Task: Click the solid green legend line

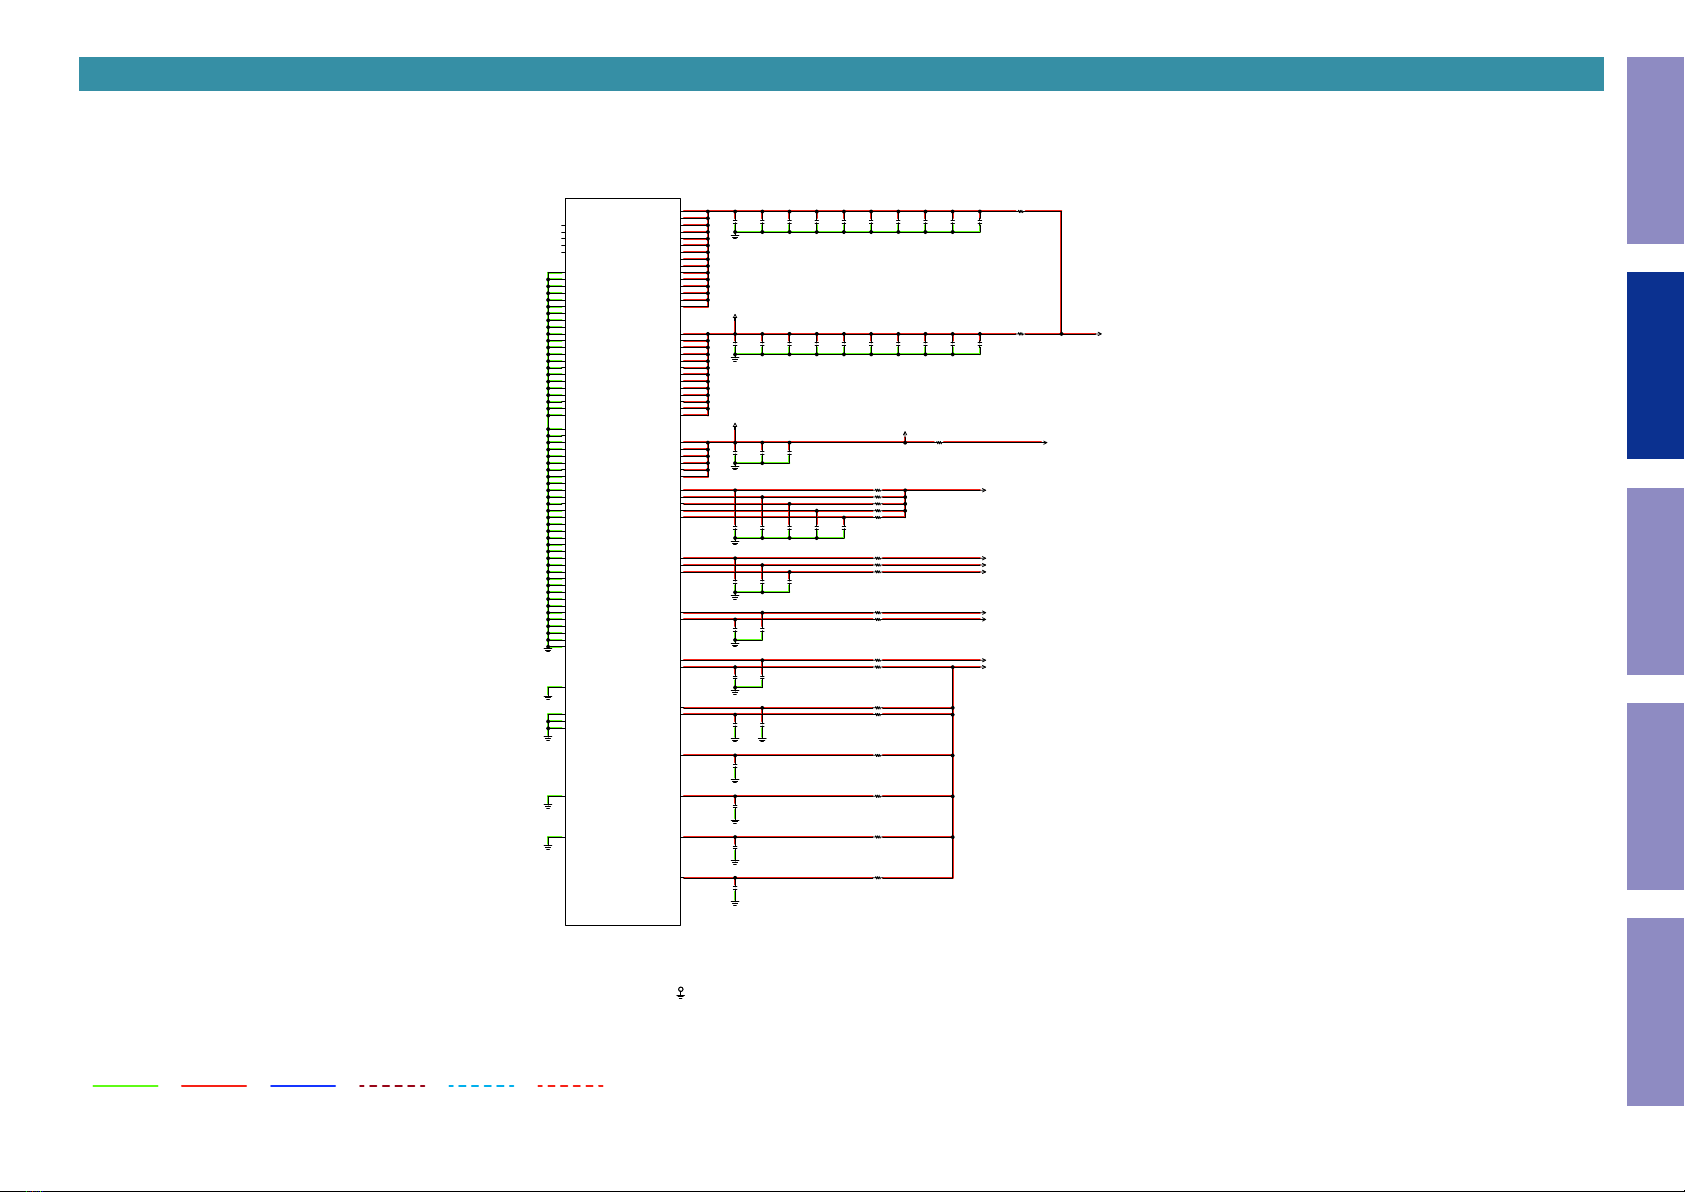Action: pos(125,1085)
